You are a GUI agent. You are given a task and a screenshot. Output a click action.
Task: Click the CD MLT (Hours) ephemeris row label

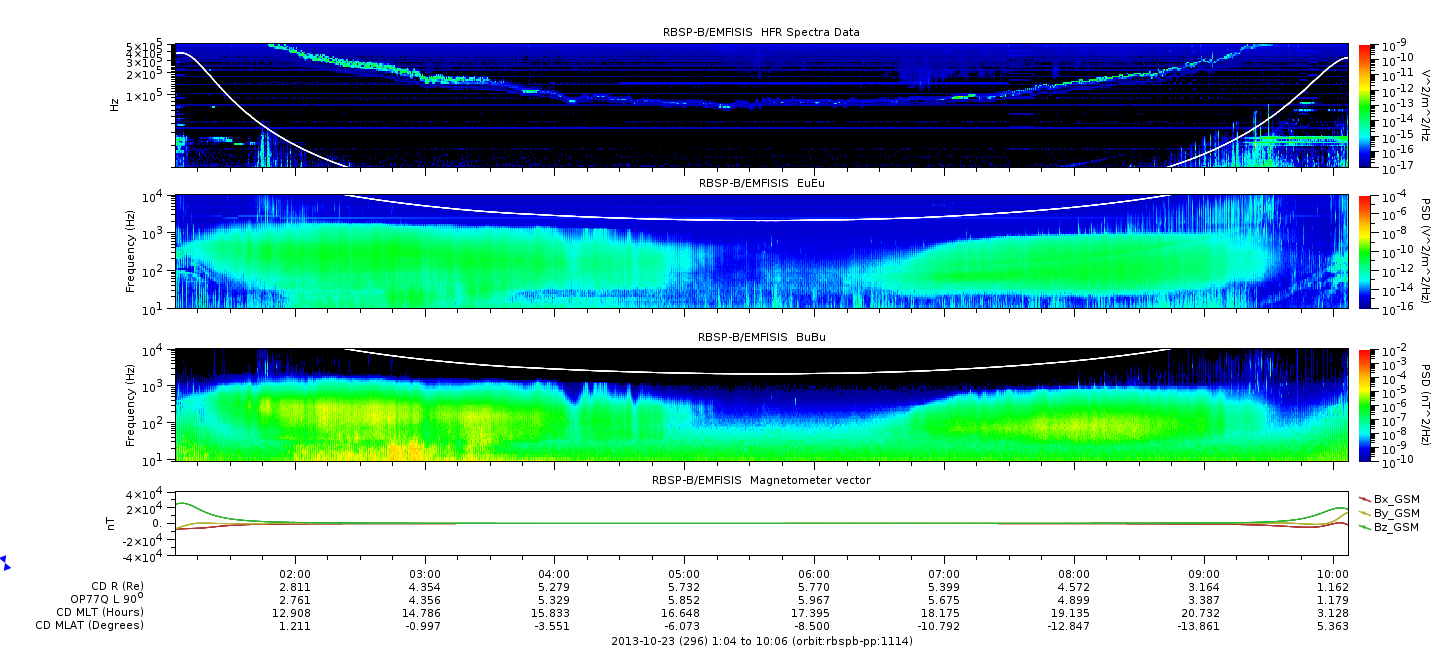pos(100,612)
